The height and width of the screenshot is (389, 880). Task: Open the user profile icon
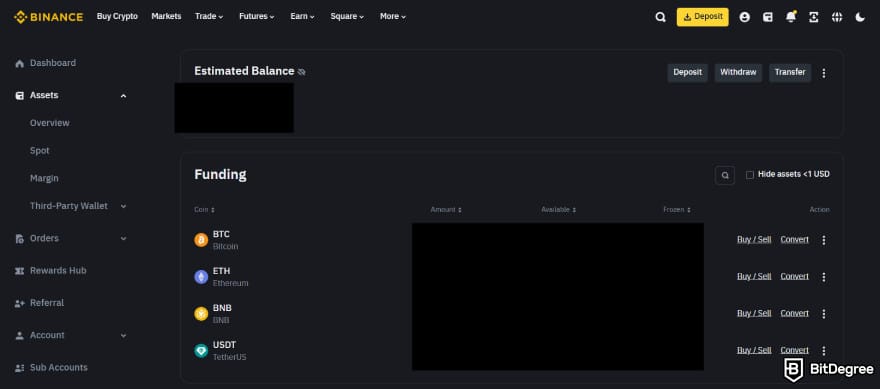click(745, 17)
